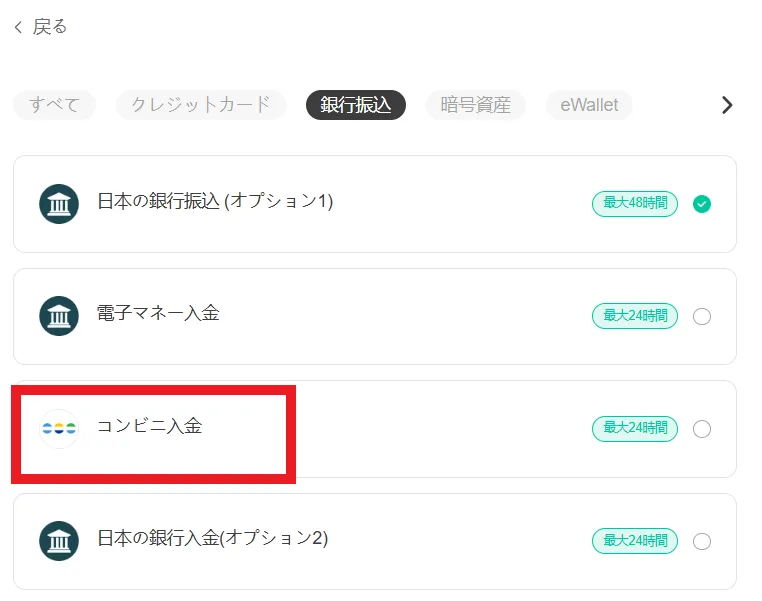Click the bank icon beside 電子マネー入金

pyautogui.click(x=59, y=316)
